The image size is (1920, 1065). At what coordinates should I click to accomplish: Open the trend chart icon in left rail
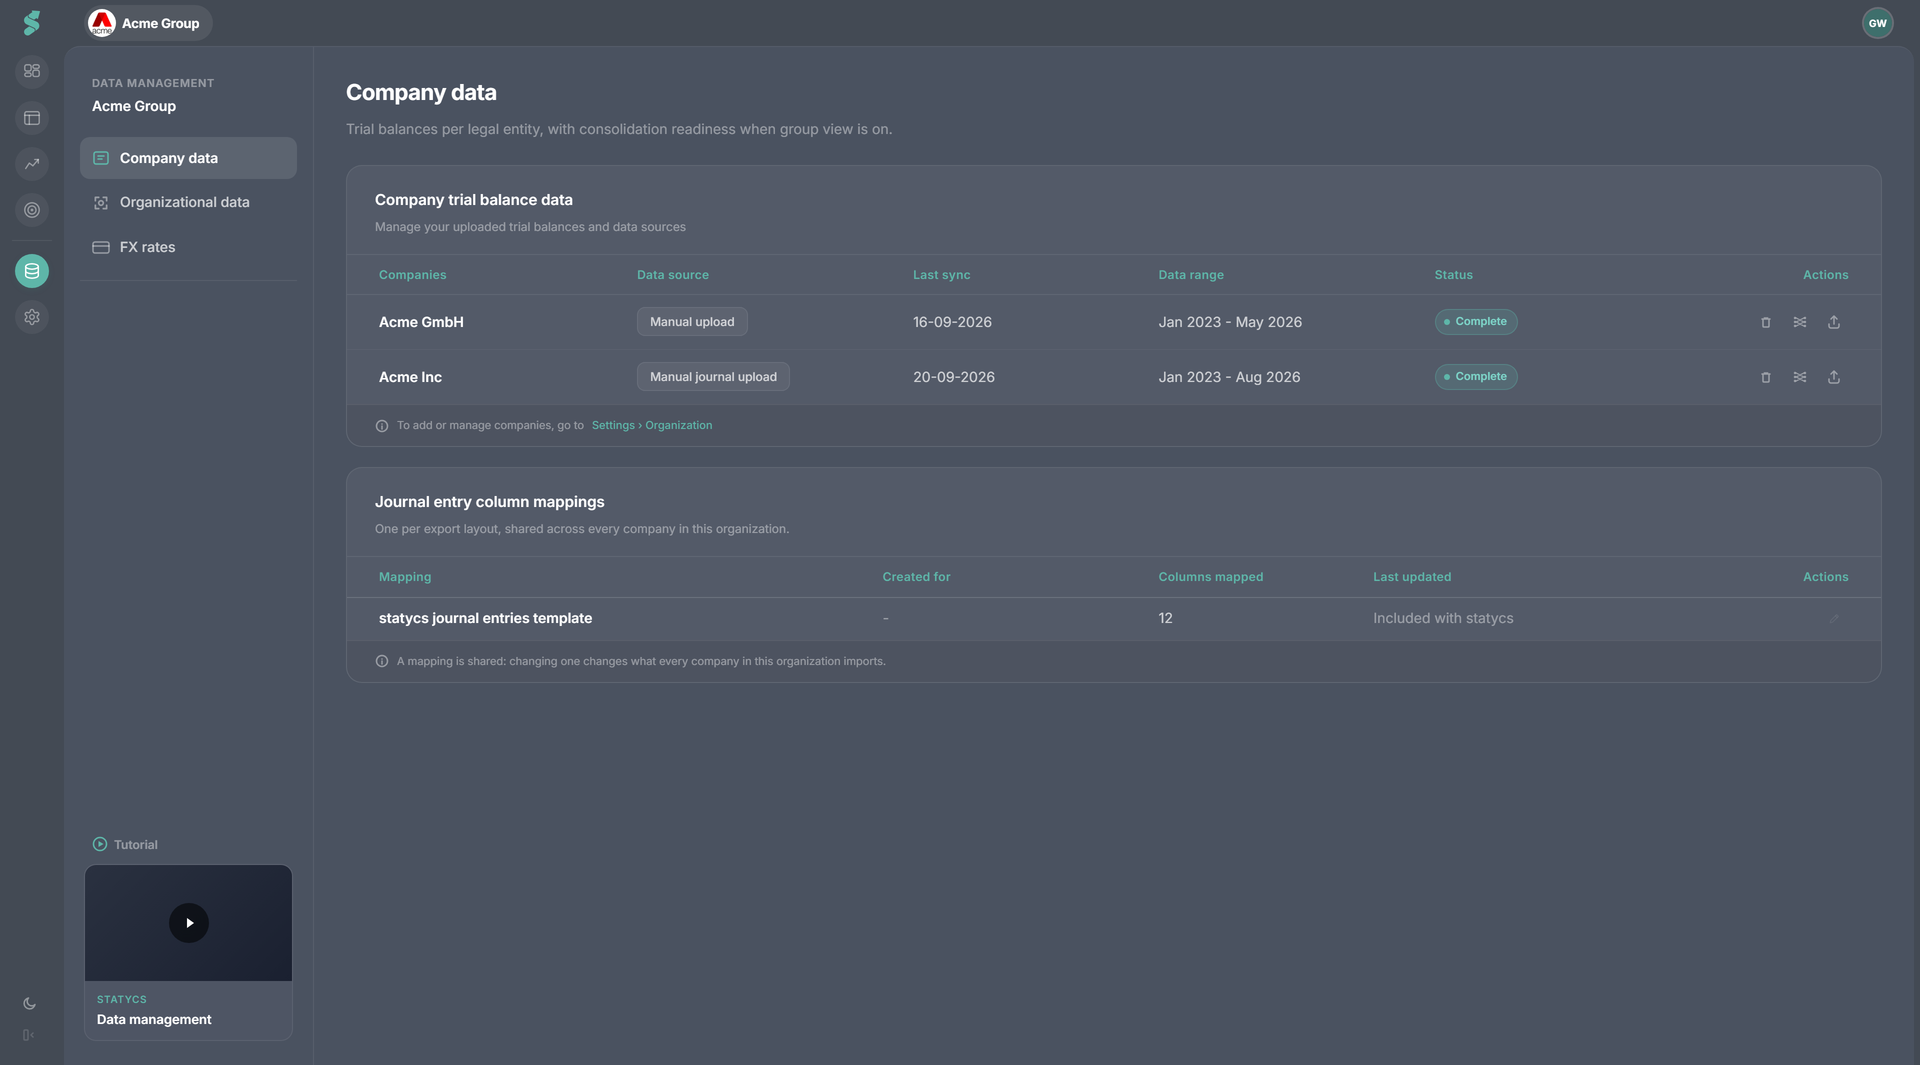pos(32,164)
